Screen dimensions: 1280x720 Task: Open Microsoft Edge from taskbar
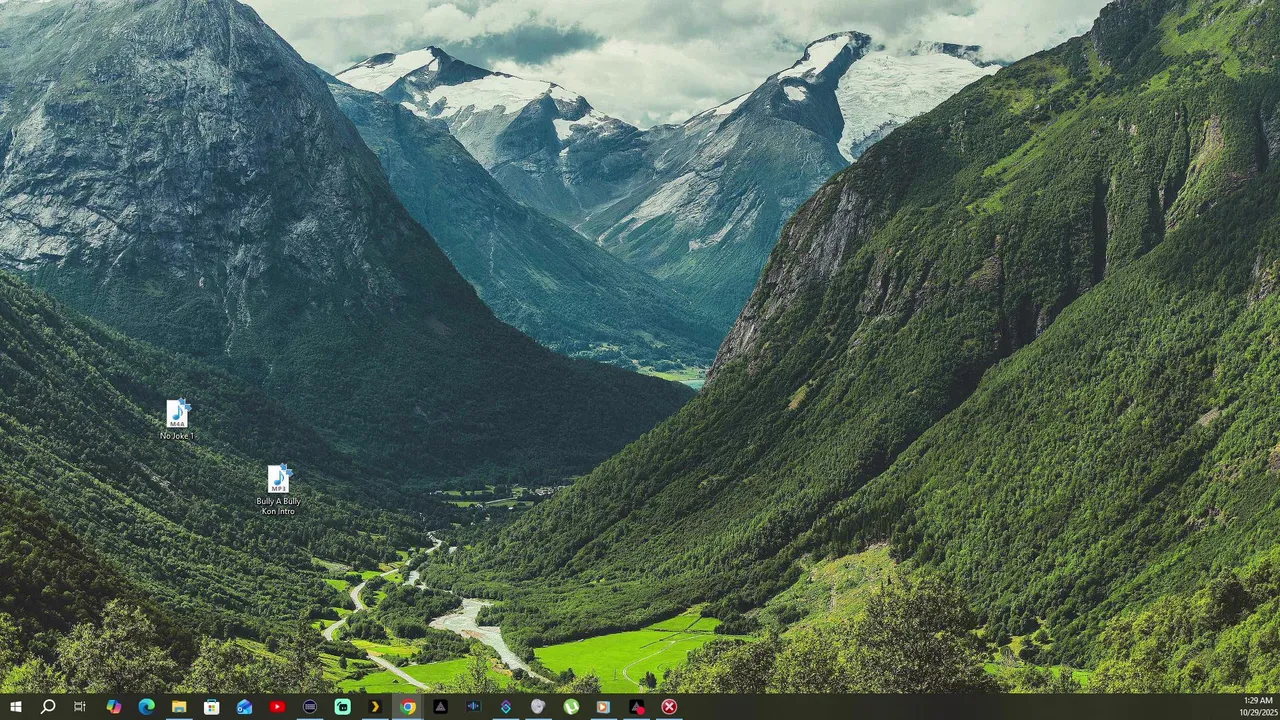pos(147,707)
